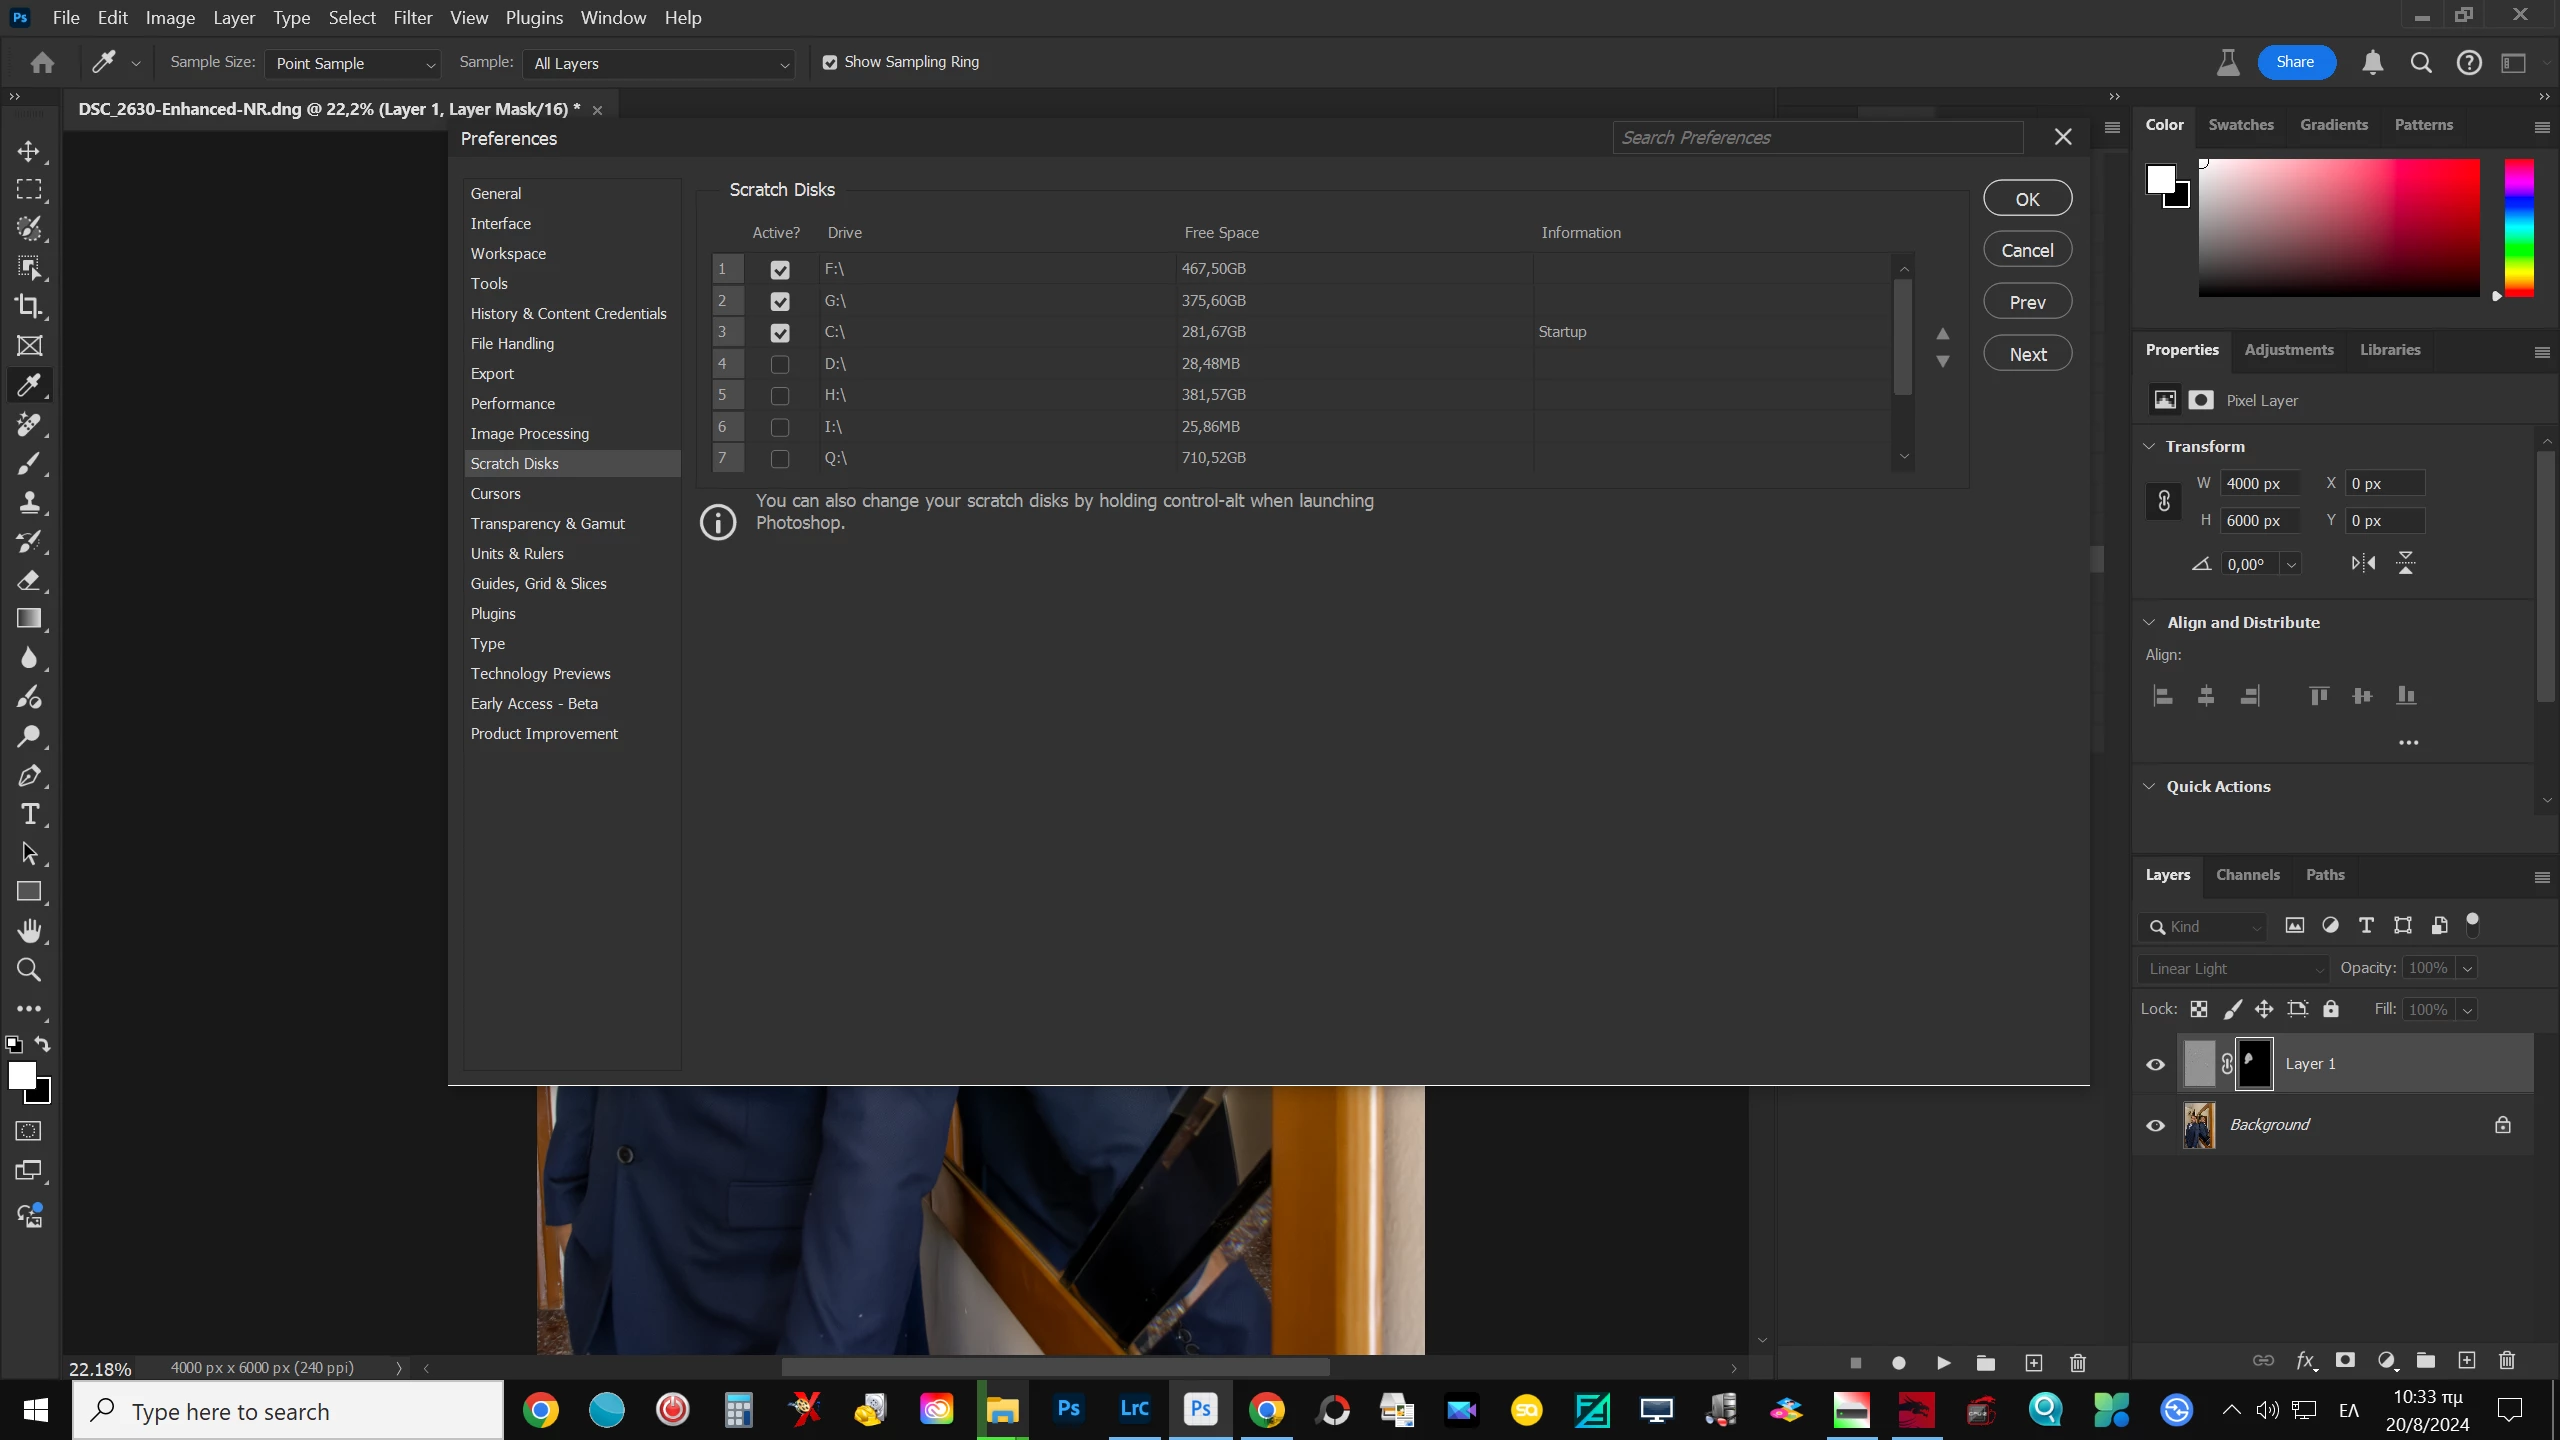
Task: Select the Eraser tool
Action: [29, 580]
